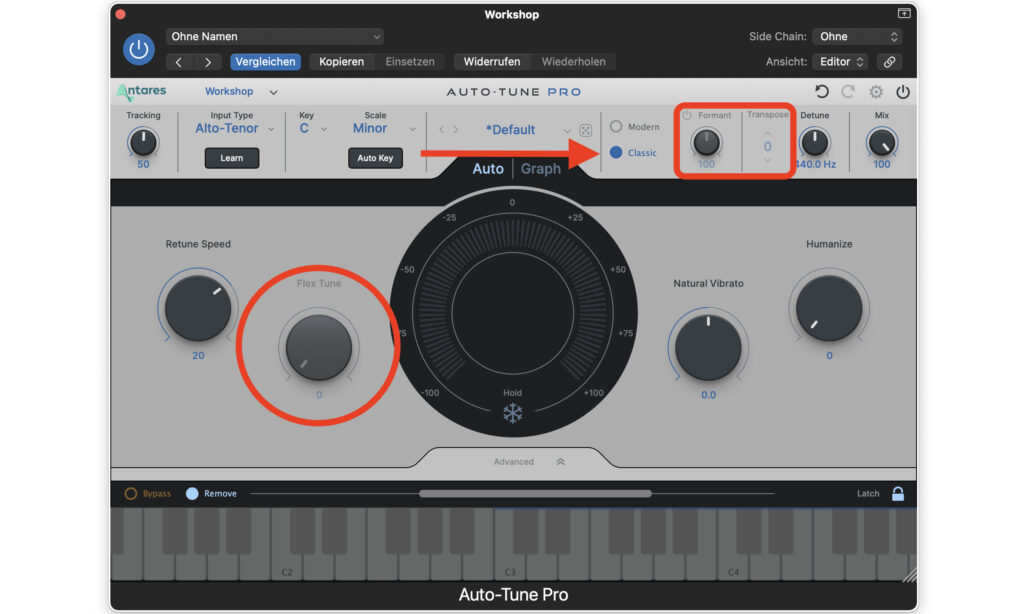Open the Side Chain Ohne dropdown
Viewport: 1024px width, 614px height.
pos(857,37)
